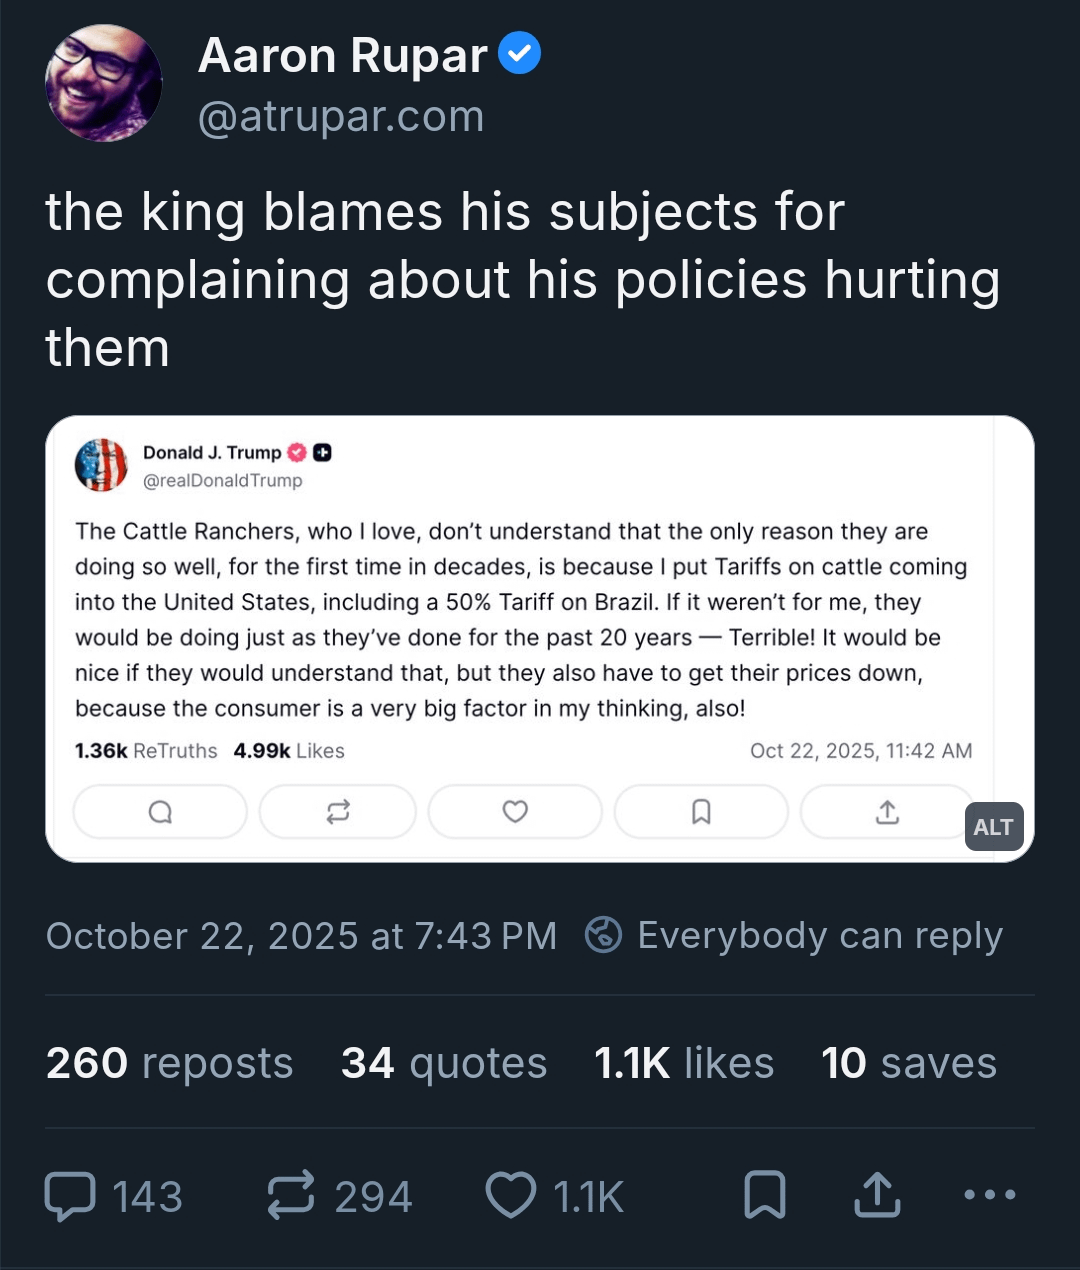The width and height of the screenshot is (1080, 1270).
Task: View the 1.1K likes list
Action: point(684,1063)
